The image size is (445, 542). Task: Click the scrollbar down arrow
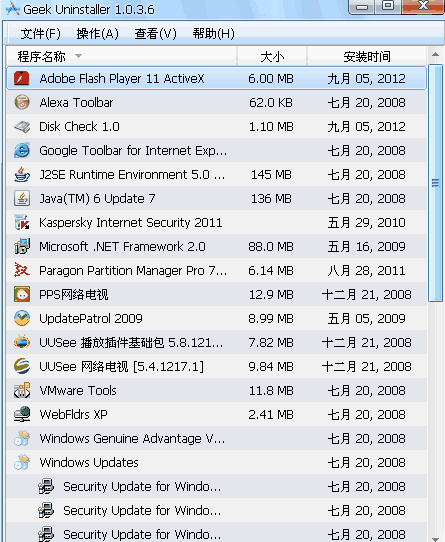click(x=435, y=539)
